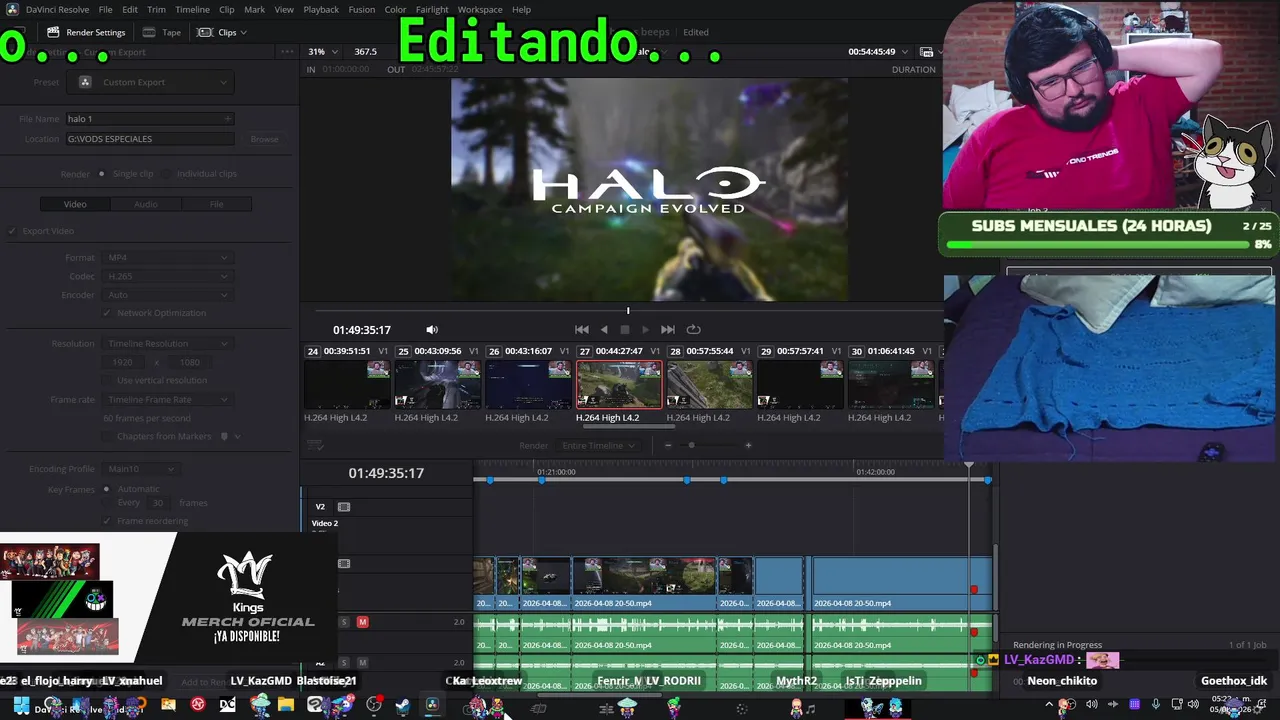Open the Resolution dropdown
1280x720 pixels.
[166, 344]
